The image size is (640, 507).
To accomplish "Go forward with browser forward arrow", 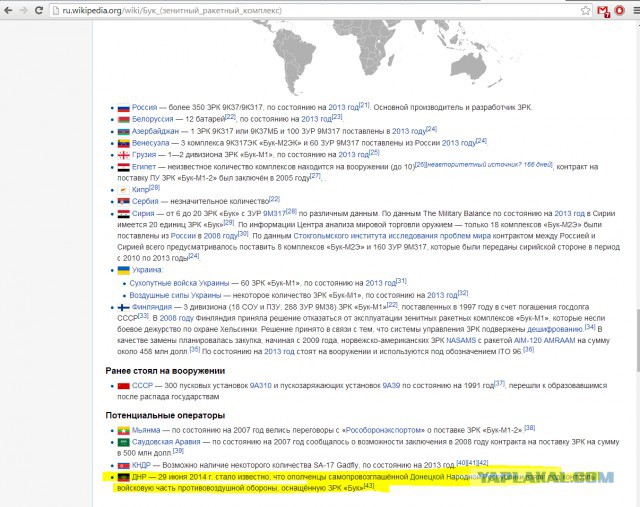I will [24, 10].
